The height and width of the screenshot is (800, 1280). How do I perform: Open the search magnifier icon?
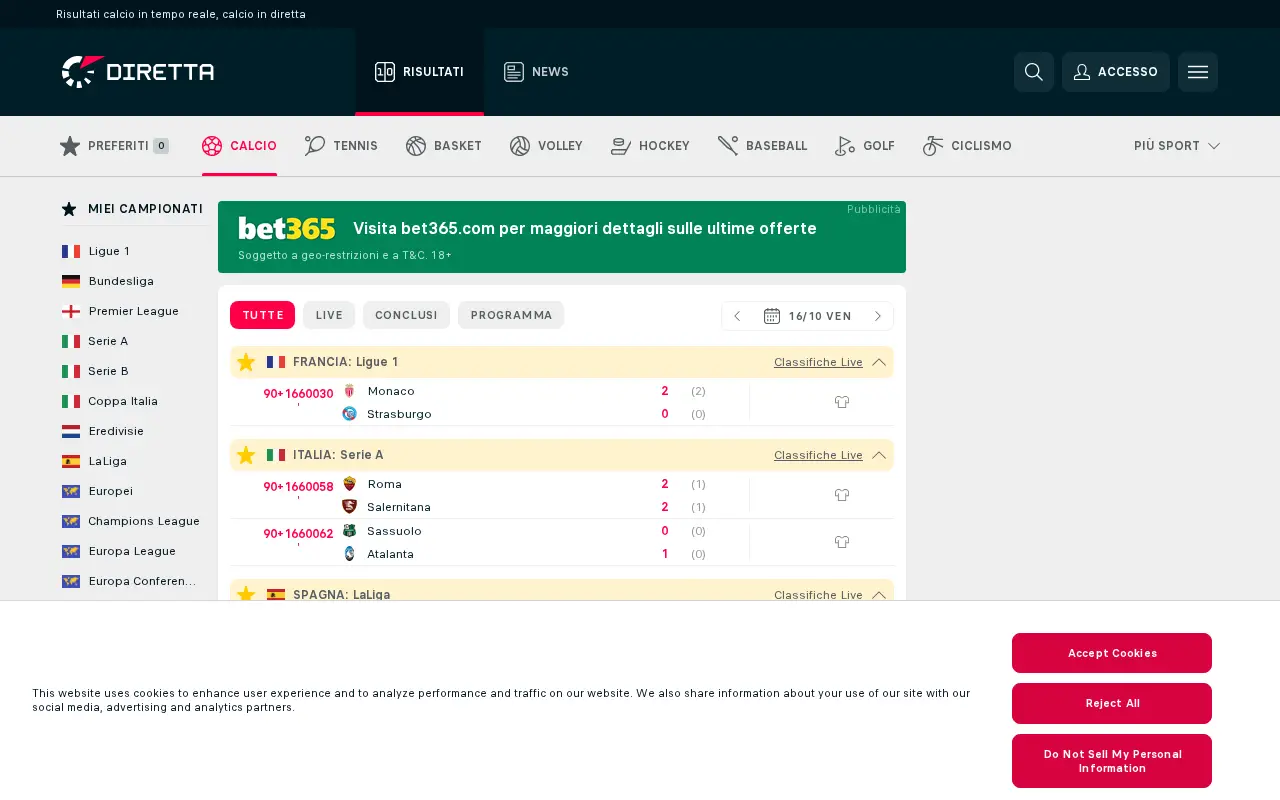(x=1034, y=72)
